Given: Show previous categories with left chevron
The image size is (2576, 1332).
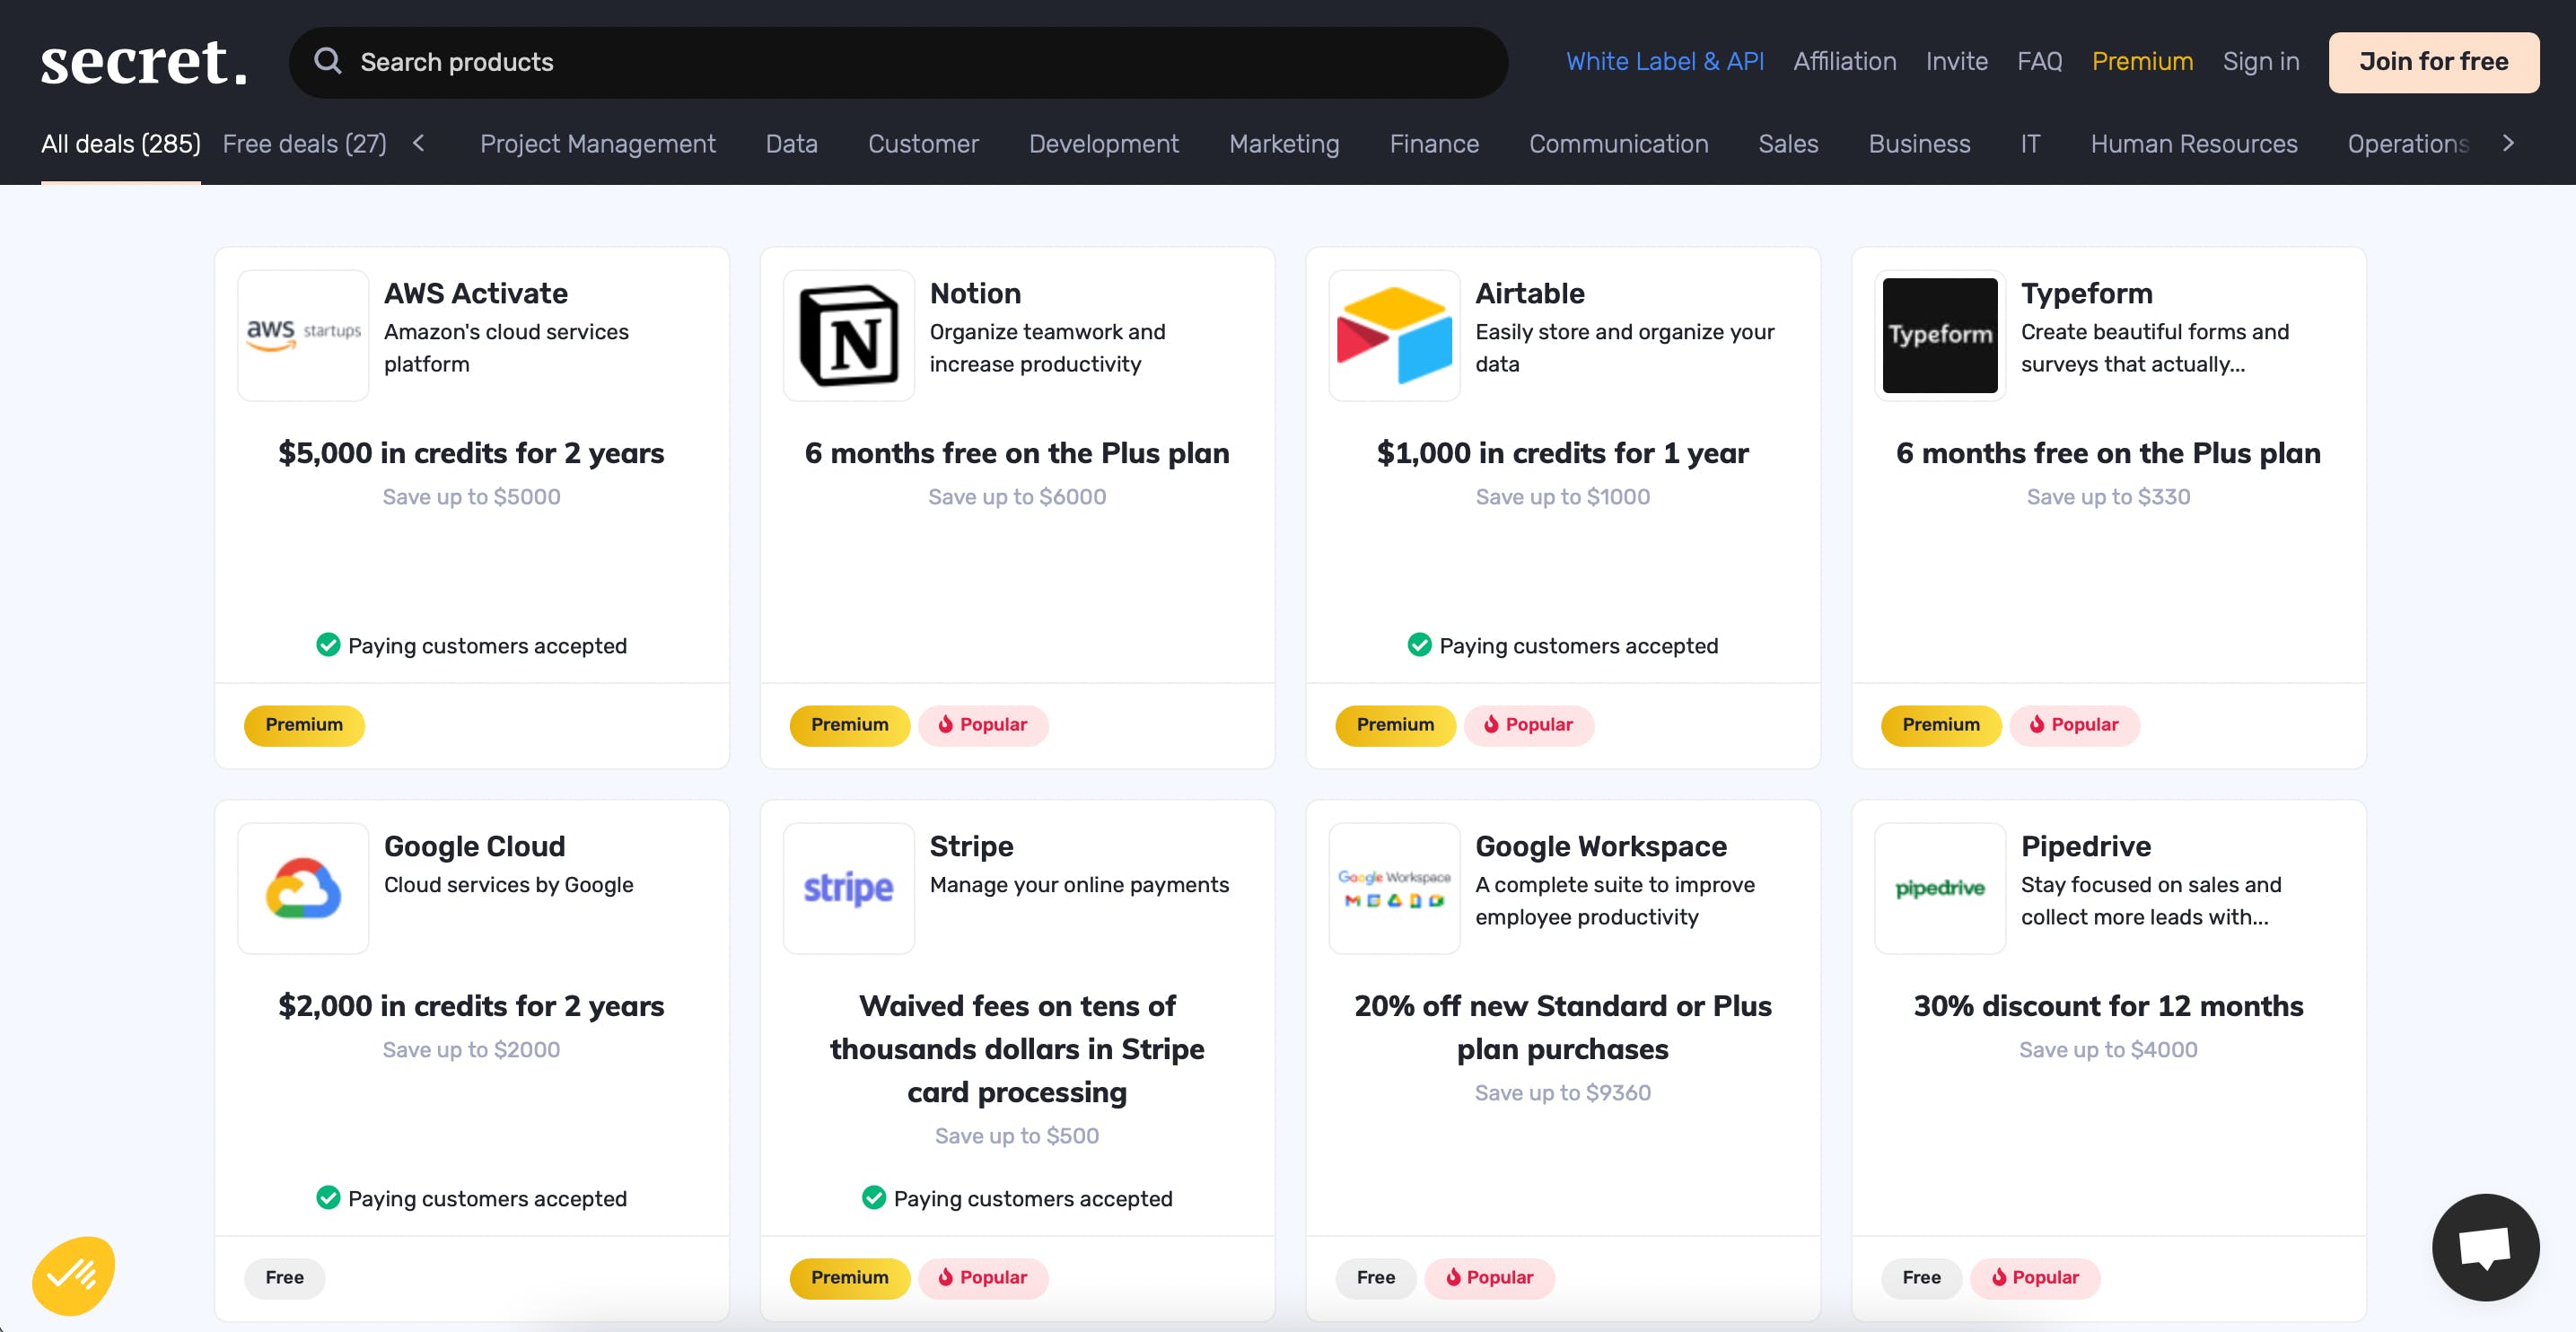Looking at the screenshot, I should pyautogui.click(x=419, y=143).
